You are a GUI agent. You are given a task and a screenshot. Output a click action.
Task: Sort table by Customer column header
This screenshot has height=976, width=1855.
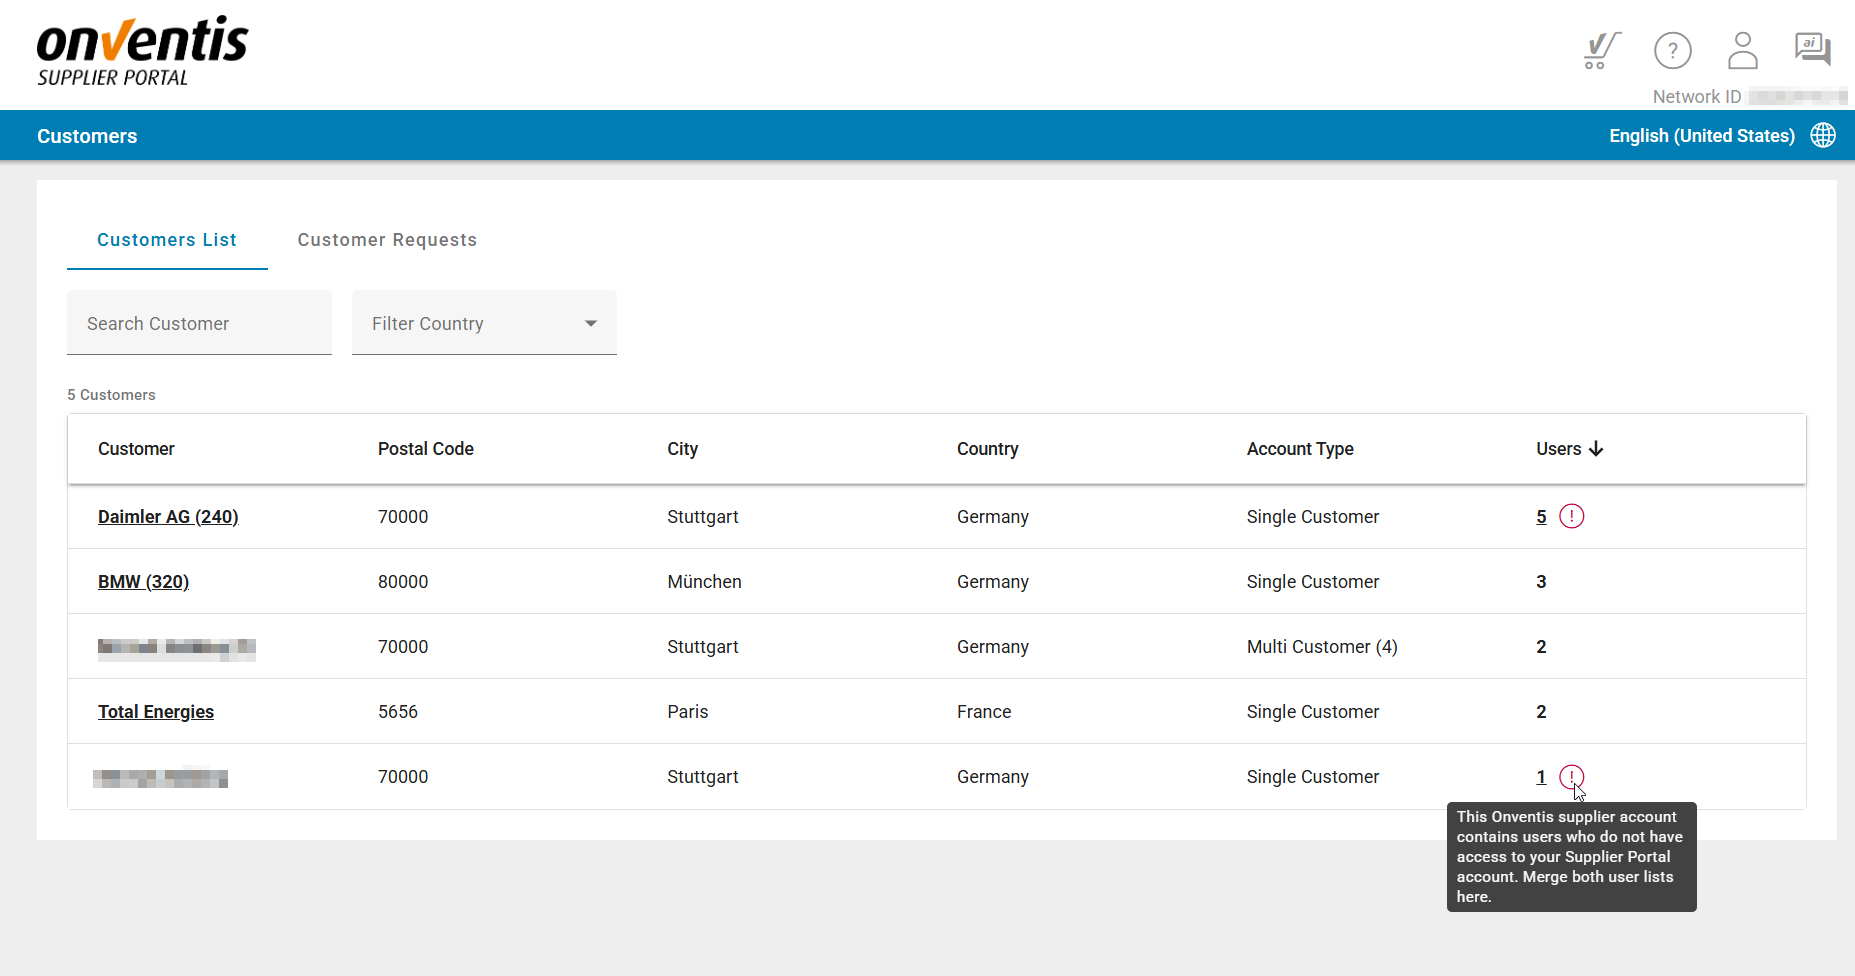[x=136, y=449]
